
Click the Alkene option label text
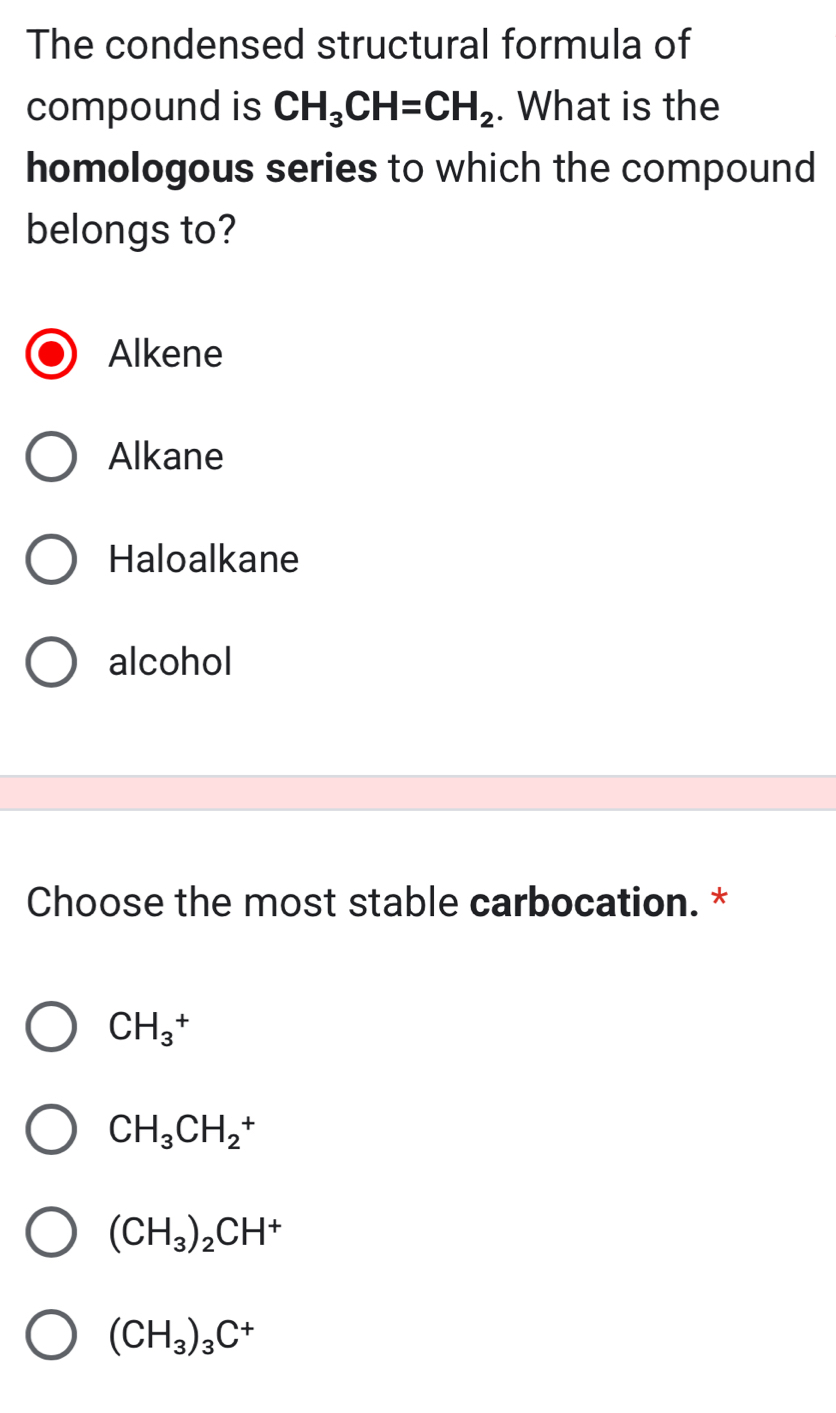pos(166,355)
